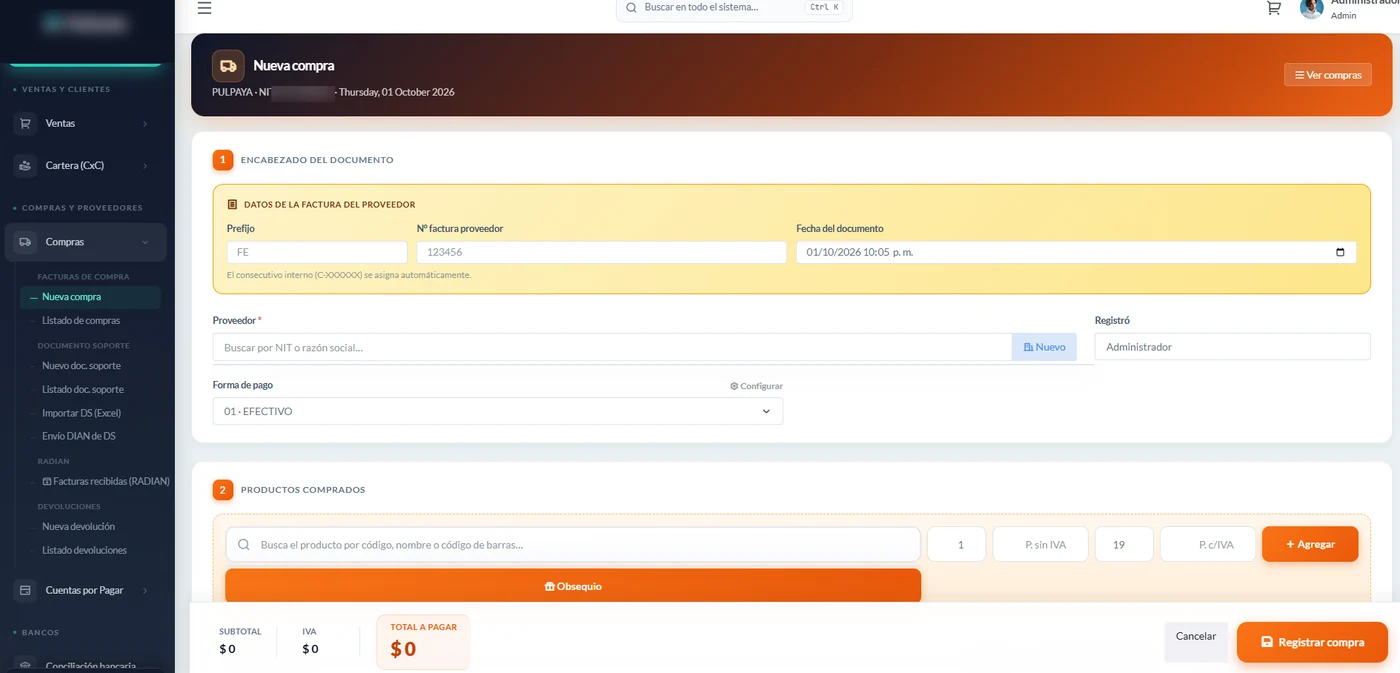Click Registrar compra button
The width and height of the screenshot is (1400, 673).
click(x=1312, y=642)
